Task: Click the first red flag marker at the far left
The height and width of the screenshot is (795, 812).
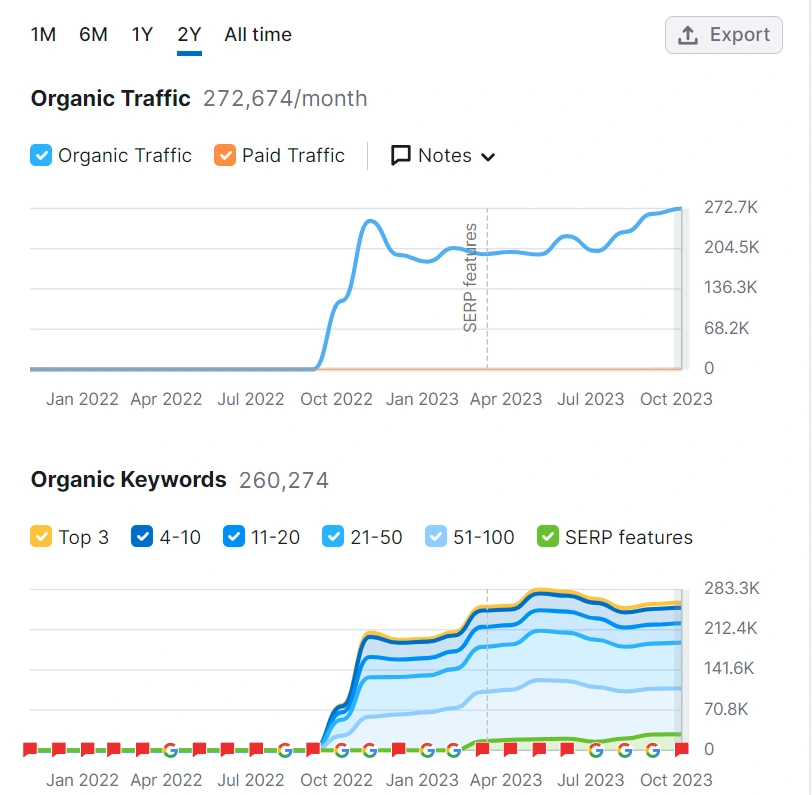Action: click(30, 749)
